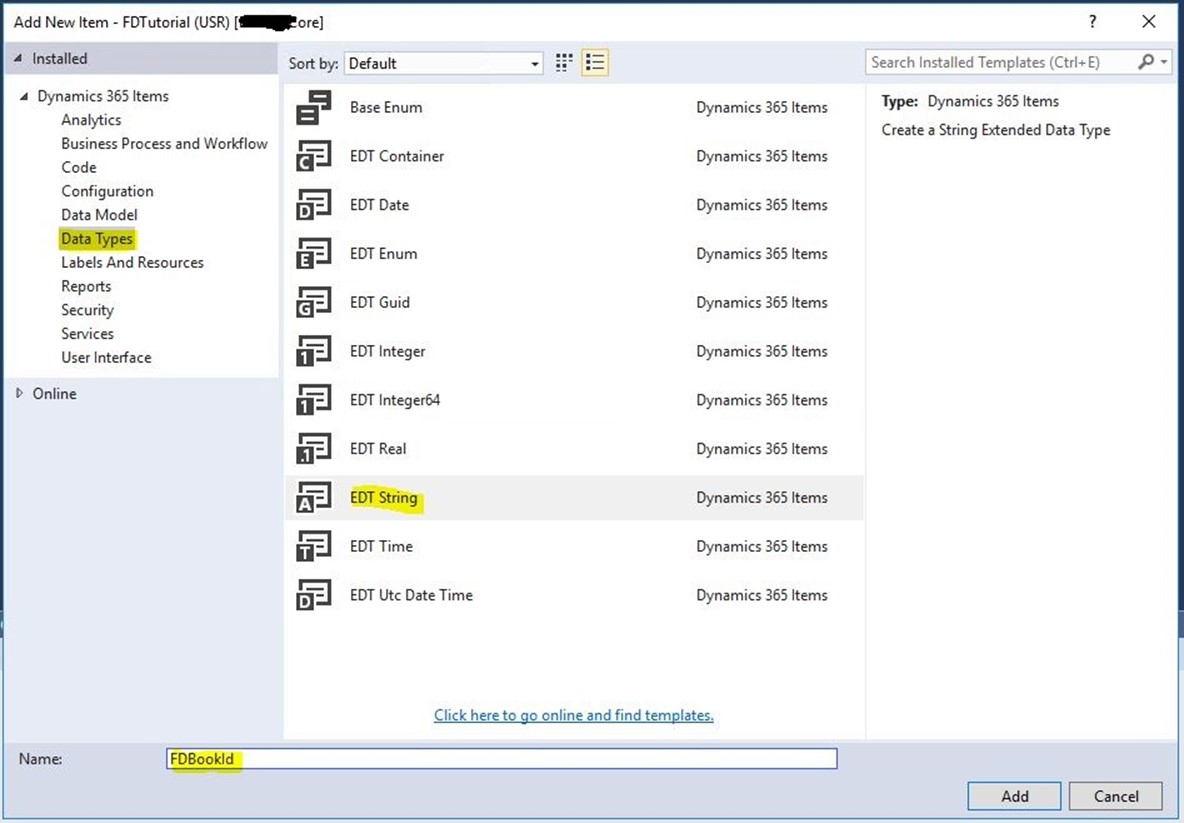Viewport: 1184px width, 823px height.
Task: Click the EDT Utc Date Time icon
Action: tap(313, 595)
